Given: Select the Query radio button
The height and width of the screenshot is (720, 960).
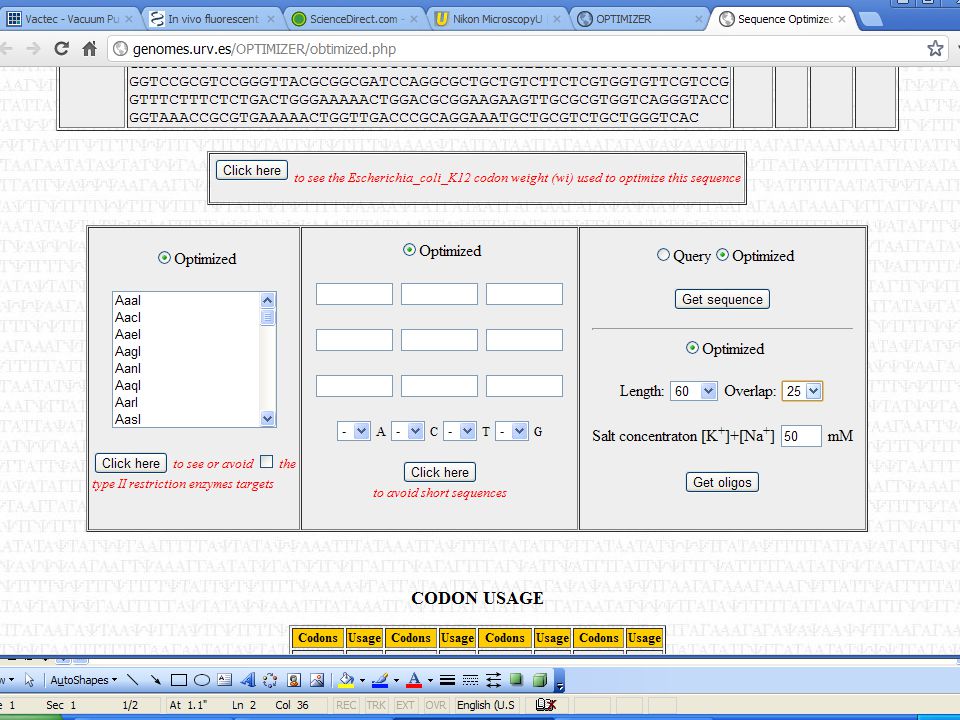Looking at the screenshot, I should (663, 255).
